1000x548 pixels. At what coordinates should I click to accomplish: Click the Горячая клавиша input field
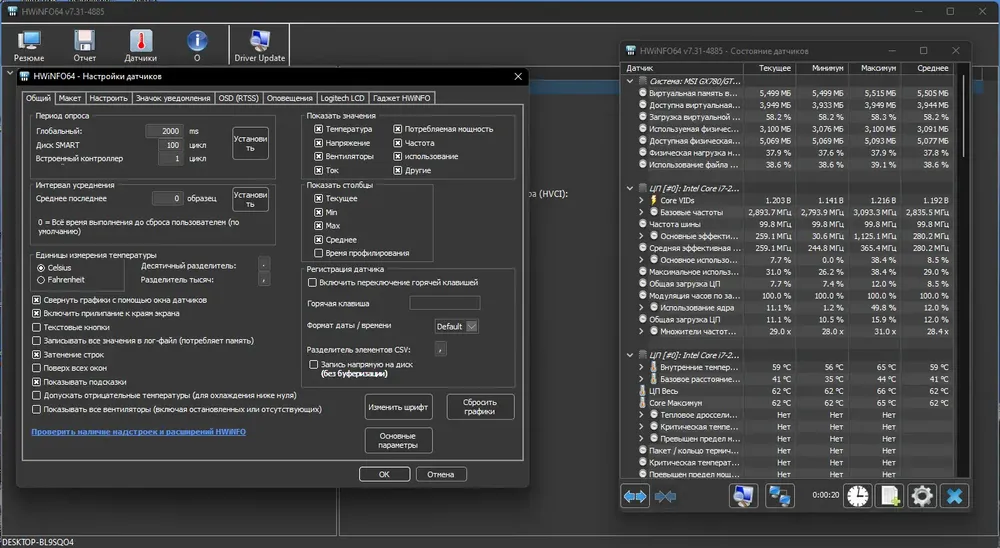tap(445, 303)
